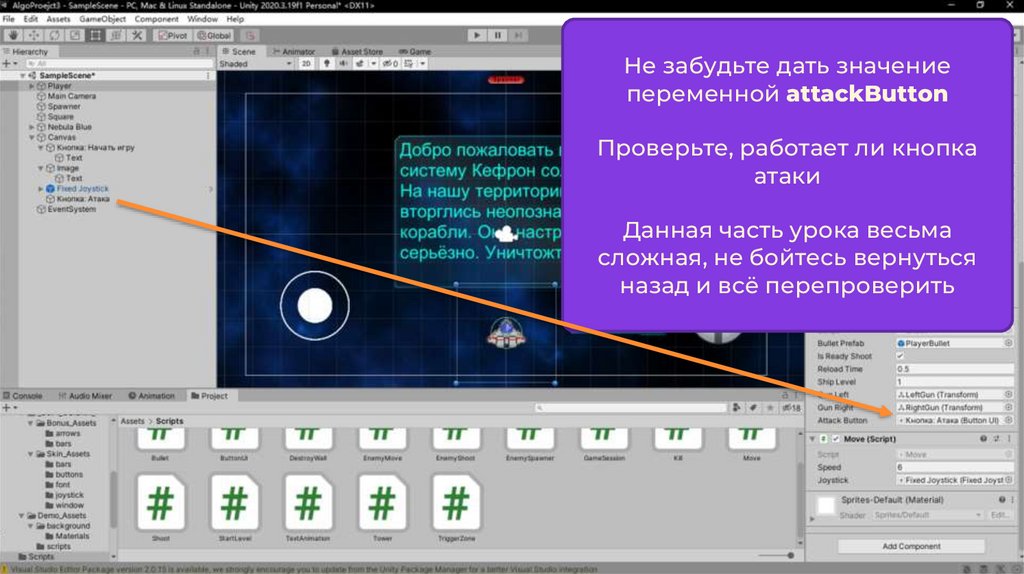Select the Rect tool in toolbar

click(x=96, y=35)
